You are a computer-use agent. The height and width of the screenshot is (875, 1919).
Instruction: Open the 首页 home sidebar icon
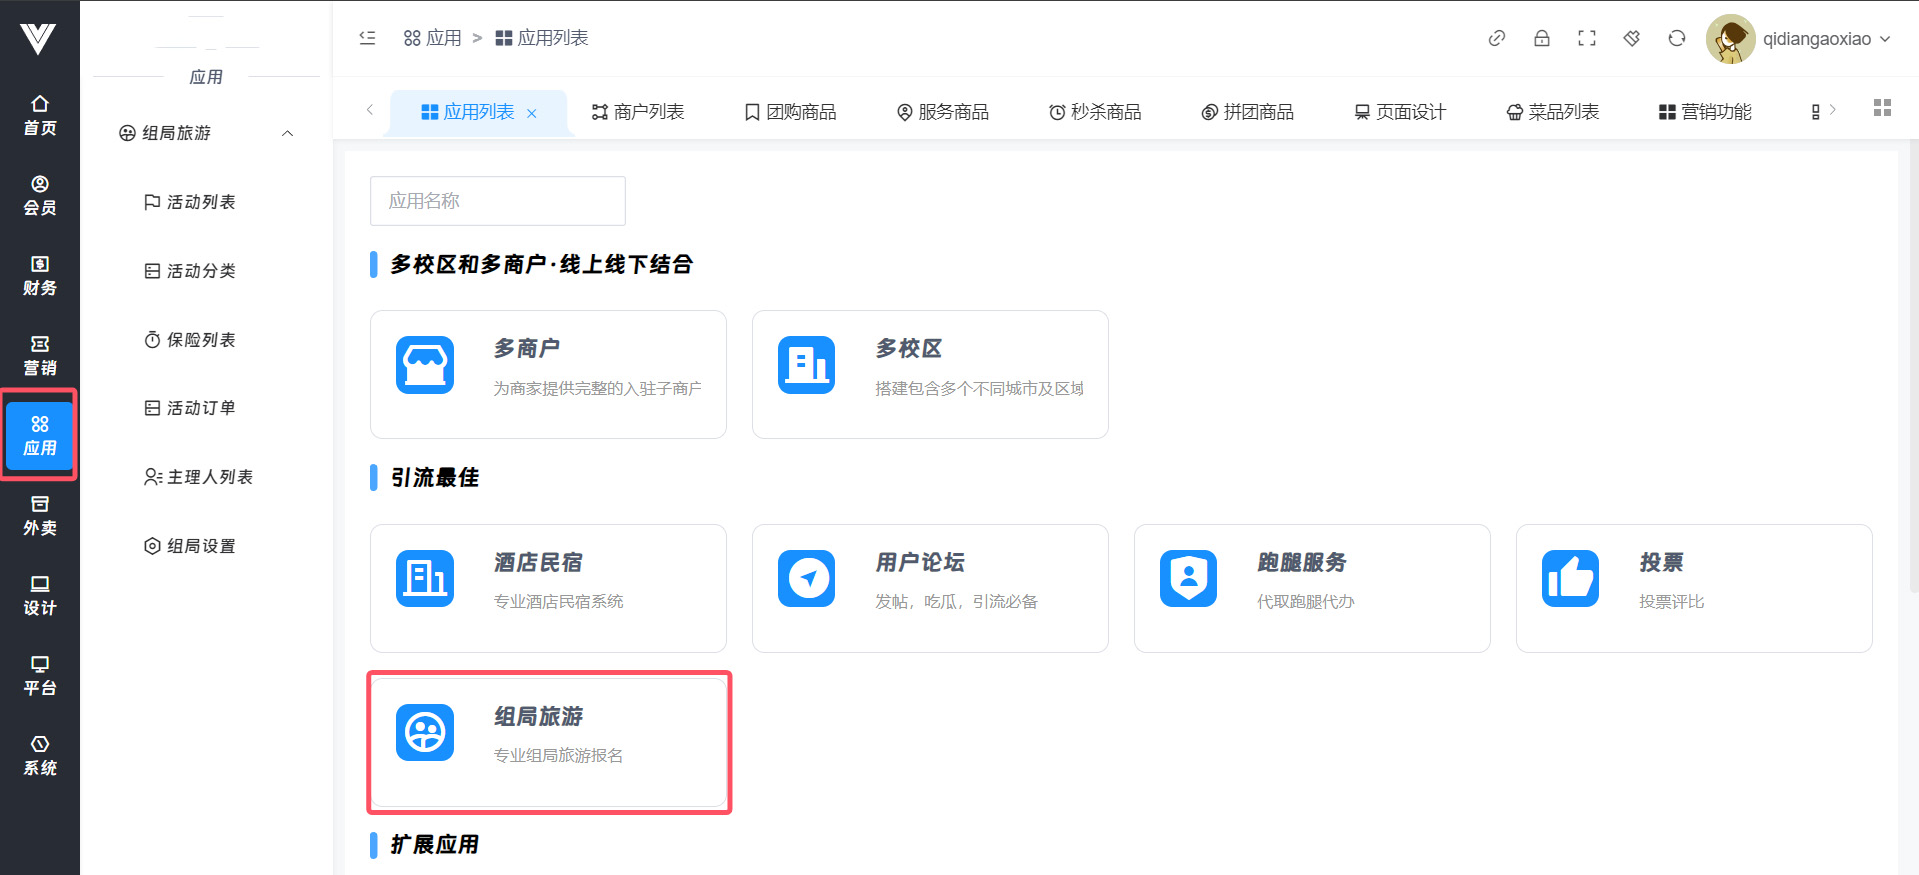(40, 115)
